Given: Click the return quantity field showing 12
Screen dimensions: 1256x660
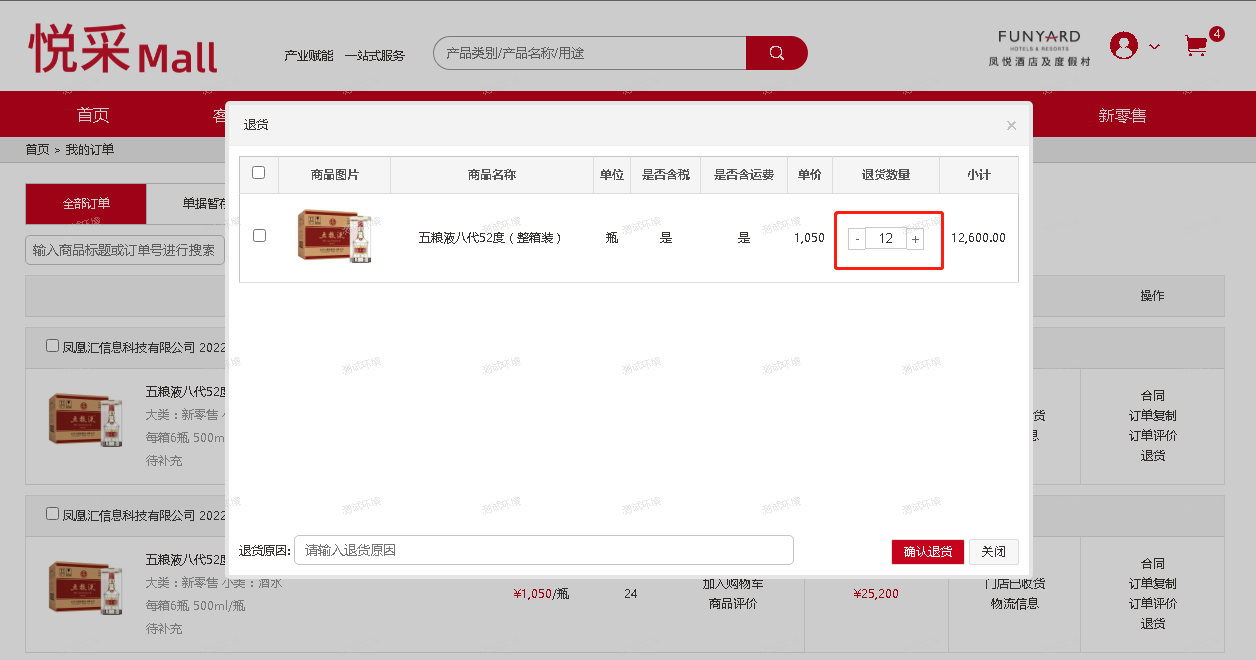Looking at the screenshot, I should (886, 239).
